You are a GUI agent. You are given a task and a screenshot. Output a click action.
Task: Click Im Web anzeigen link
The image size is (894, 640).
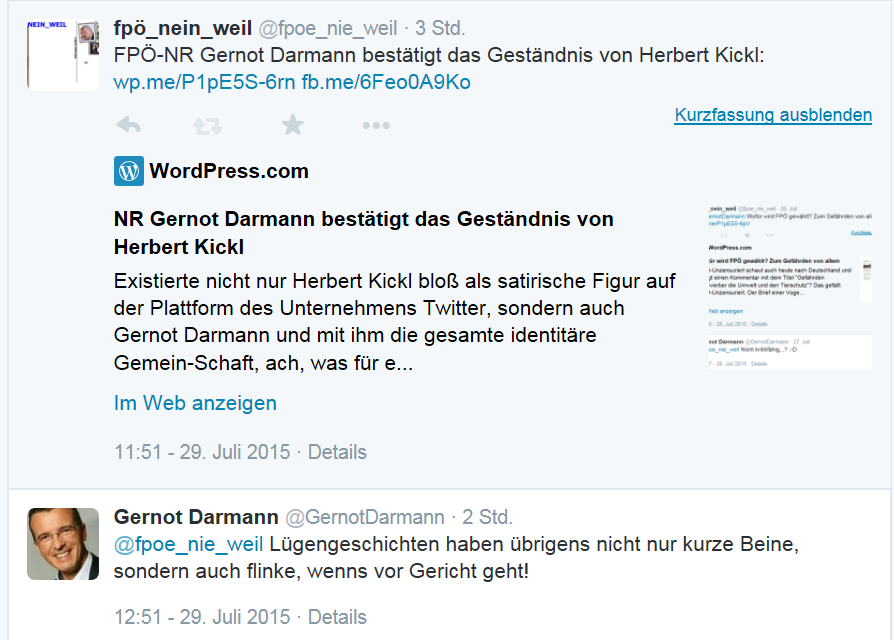pos(195,403)
